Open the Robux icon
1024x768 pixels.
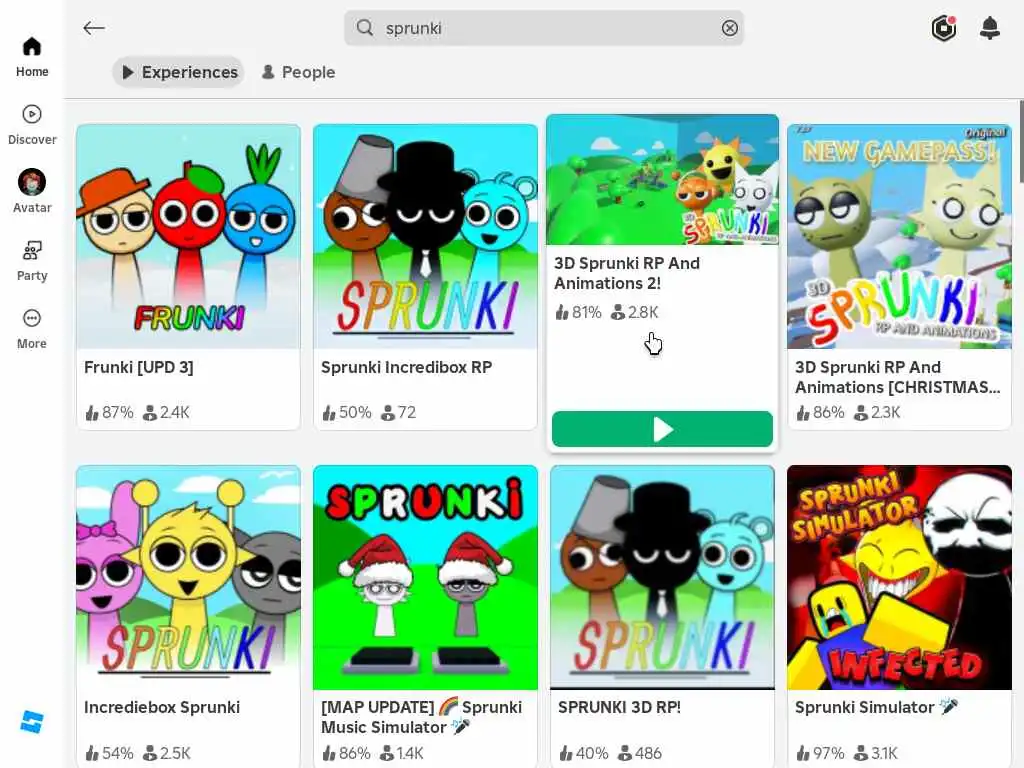click(x=944, y=28)
